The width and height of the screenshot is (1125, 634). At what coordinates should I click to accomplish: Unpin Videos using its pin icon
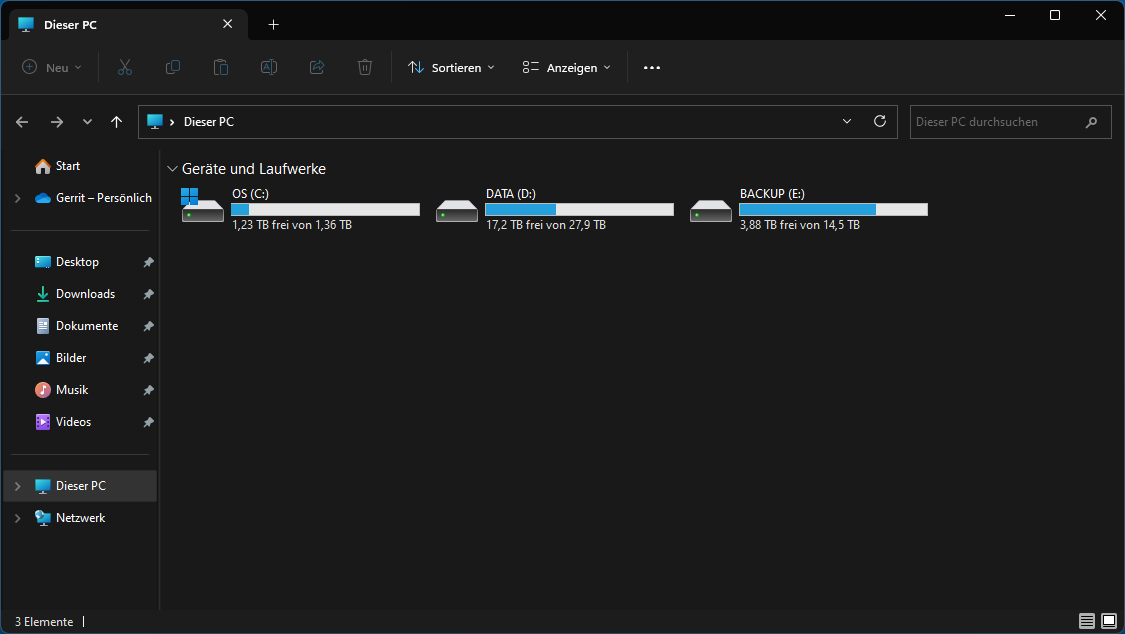point(149,422)
